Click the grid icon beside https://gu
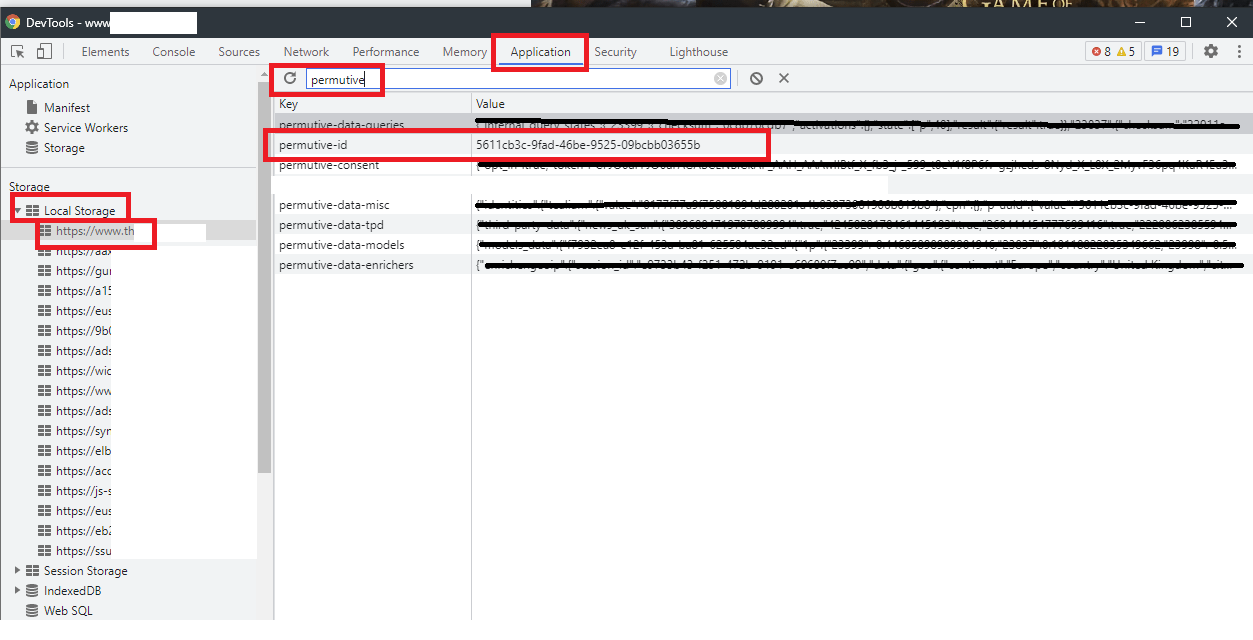The width and height of the screenshot is (1253, 640). (44, 271)
